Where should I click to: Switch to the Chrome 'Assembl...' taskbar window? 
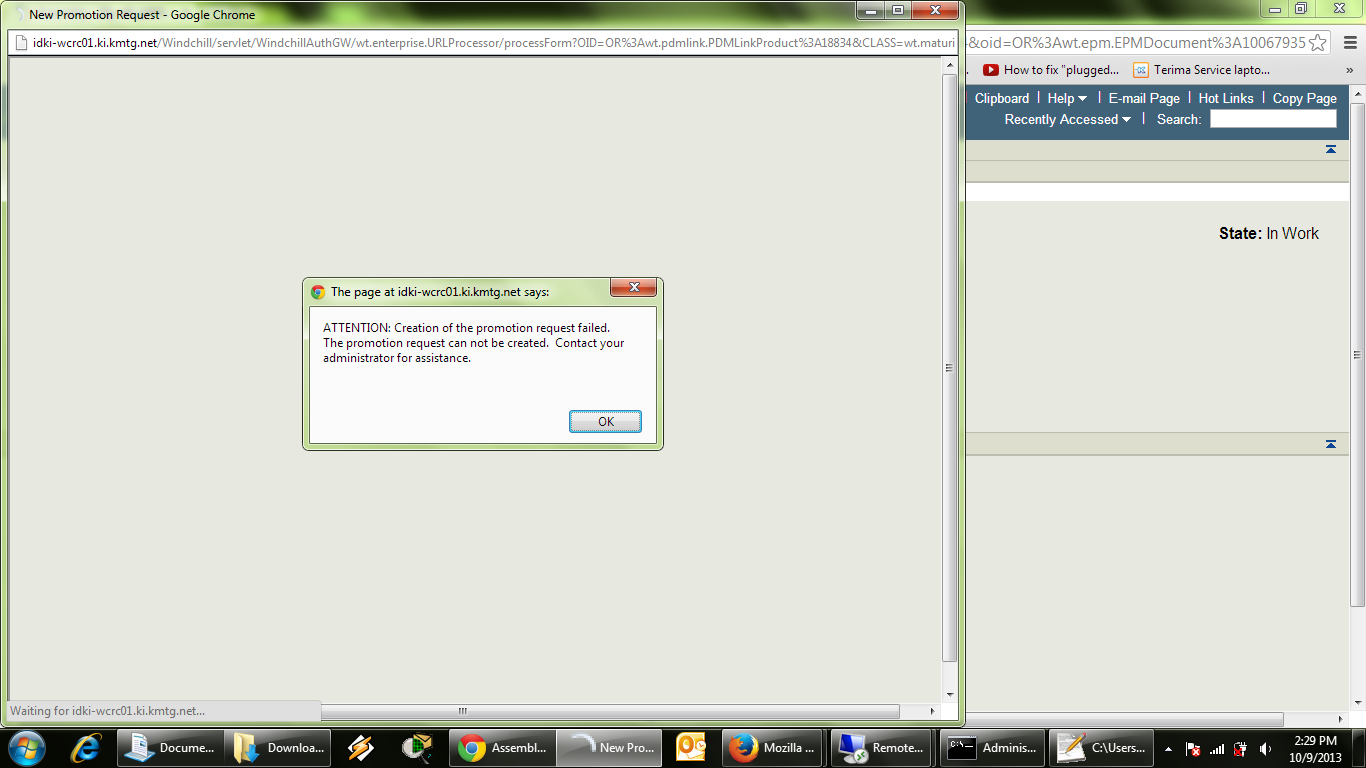pos(500,747)
